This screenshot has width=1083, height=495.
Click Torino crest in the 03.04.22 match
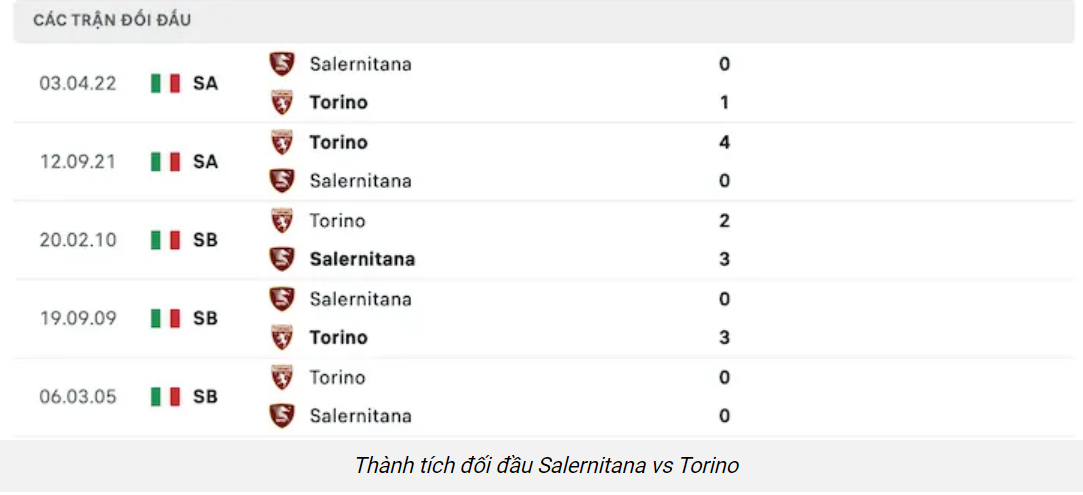[282, 102]
